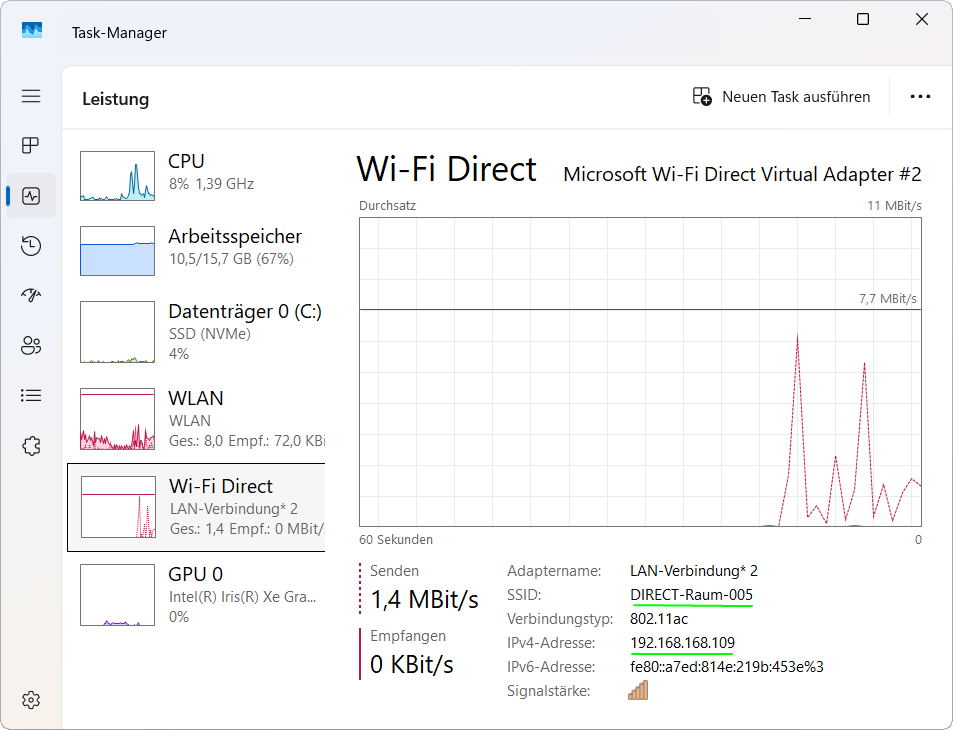Viewport: 953px width, 730px height.
Task: Click the Wi-Fi Direct mini graph thumbnail
Action: [118, 507]
